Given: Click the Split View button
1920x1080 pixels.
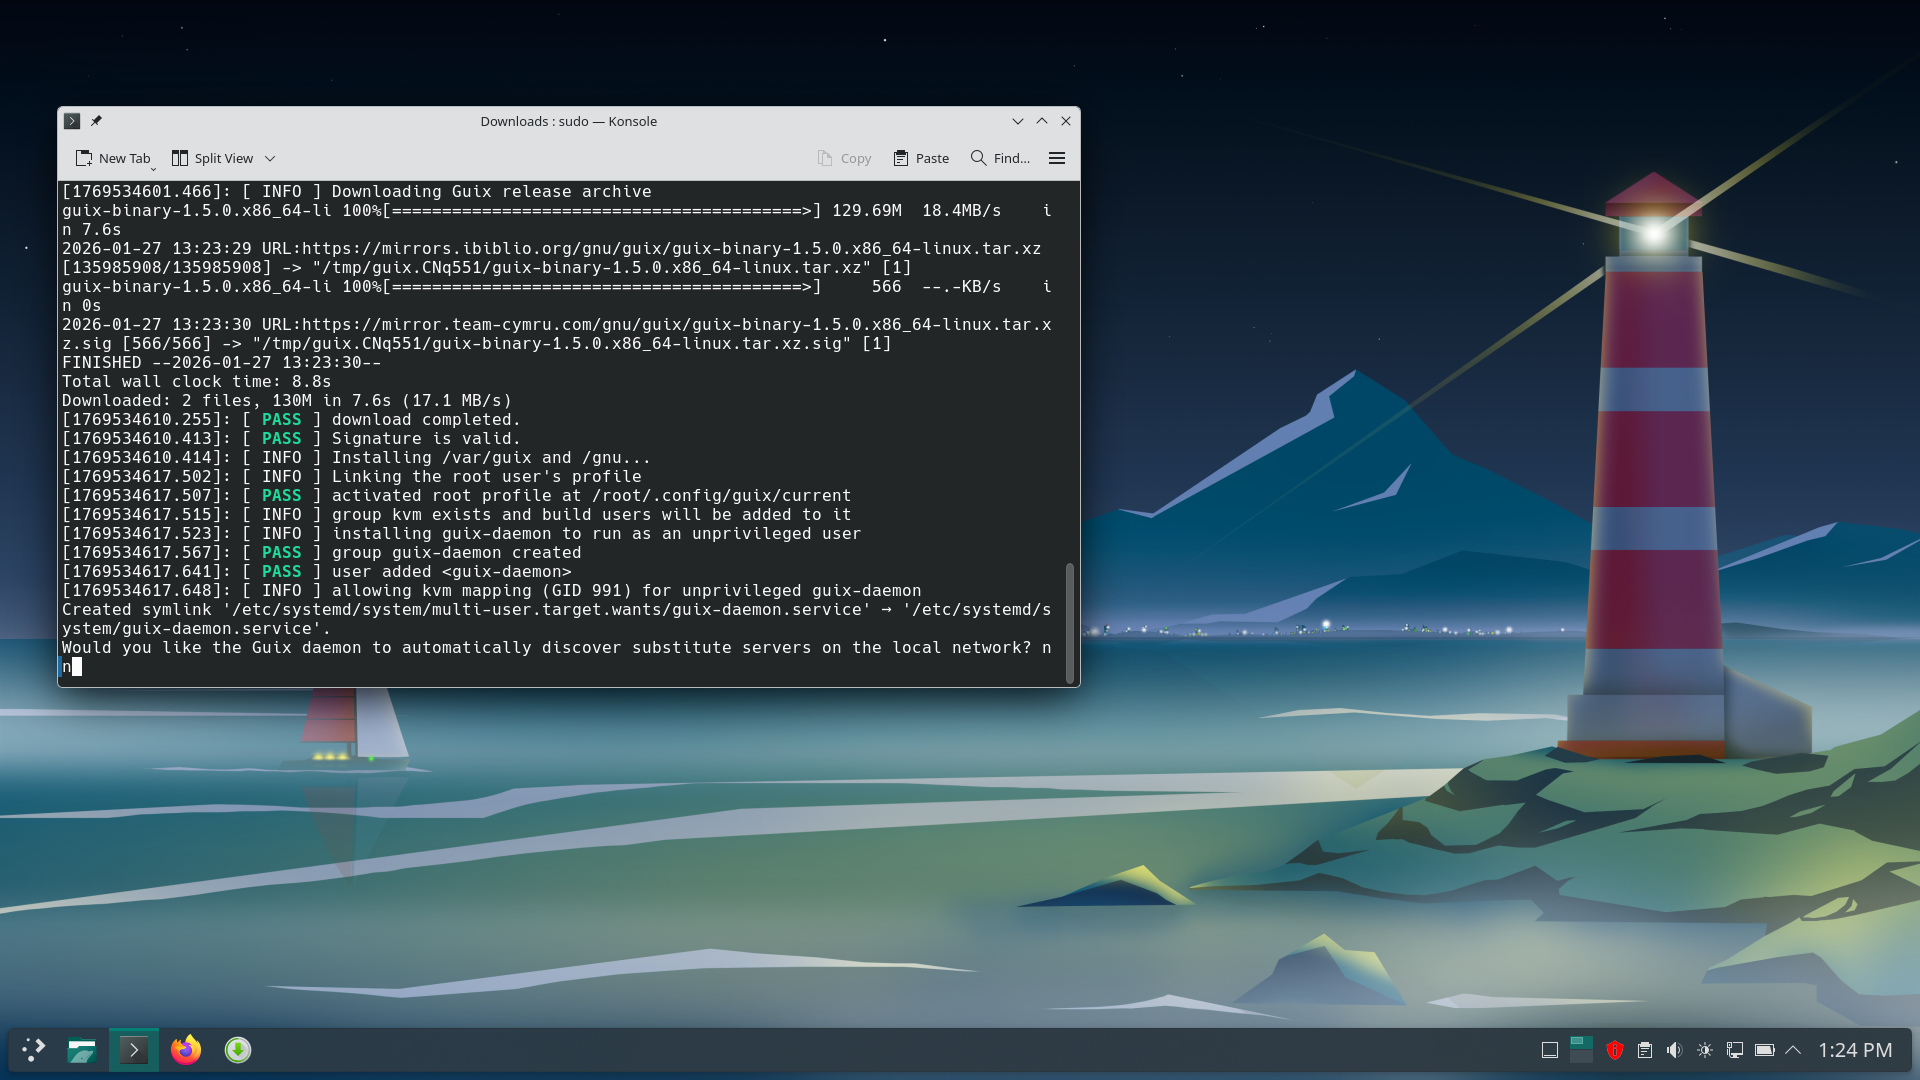Looking at the screenshot, I should coord(212,158).
